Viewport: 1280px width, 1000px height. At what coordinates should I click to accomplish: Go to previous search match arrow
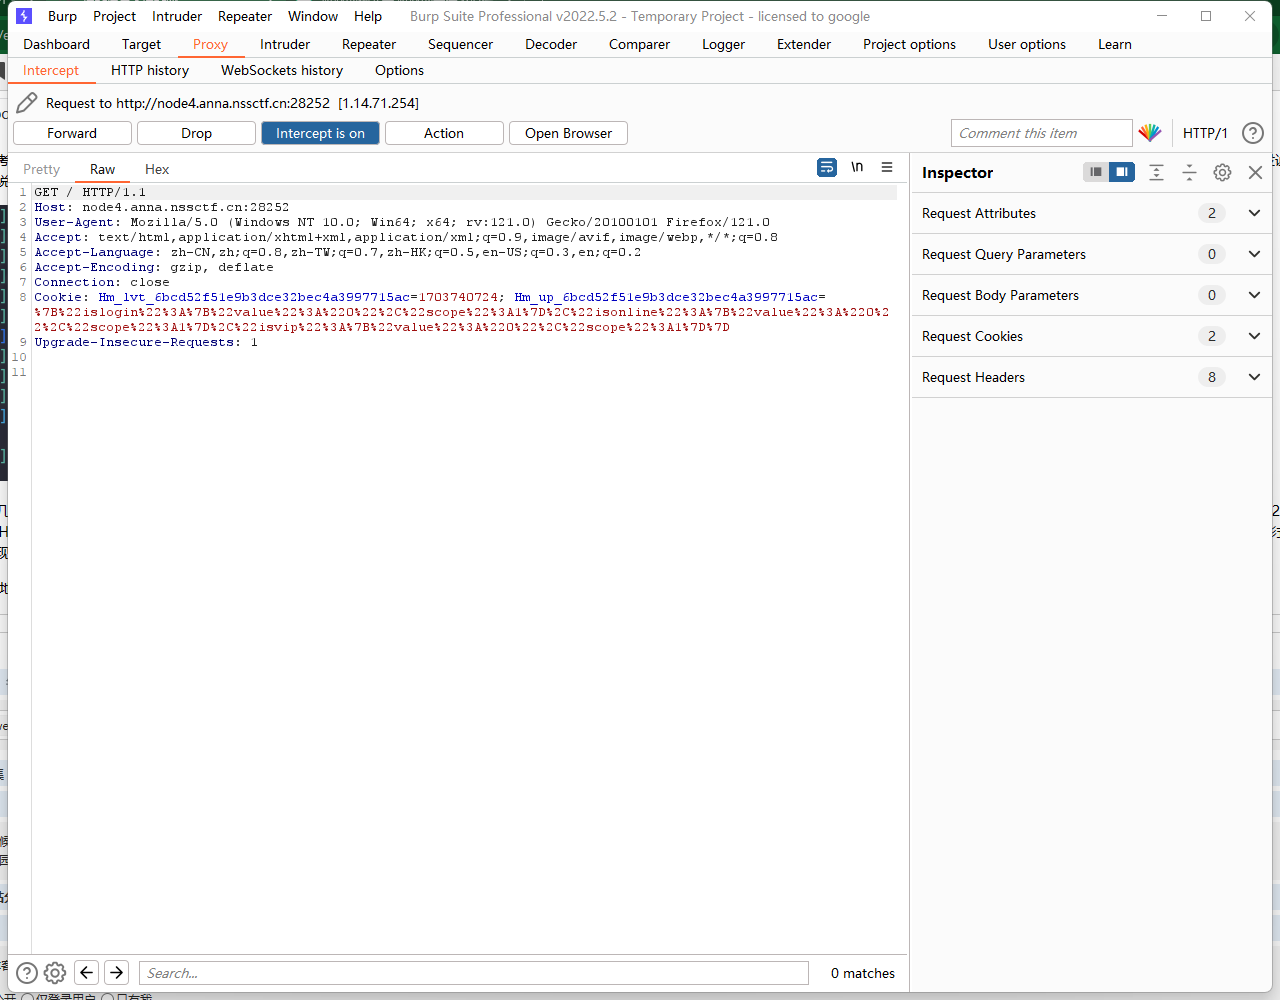pyautogui.click(x=87, y=973)
